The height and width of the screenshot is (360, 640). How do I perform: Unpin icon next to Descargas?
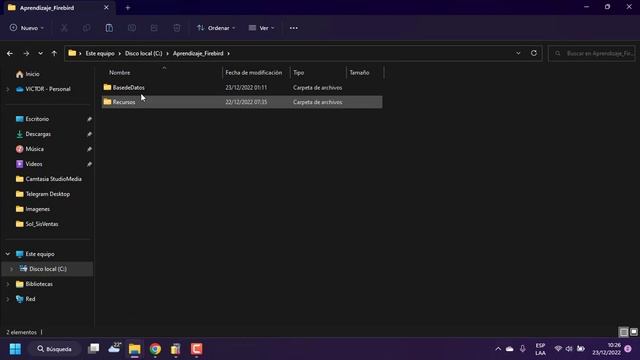[x=89, y=134]
